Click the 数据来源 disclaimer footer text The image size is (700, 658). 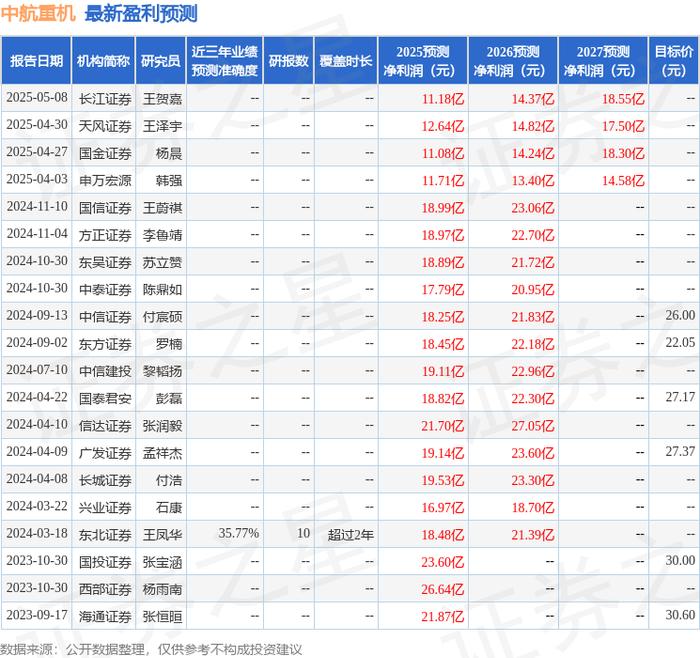click(151, 649)
